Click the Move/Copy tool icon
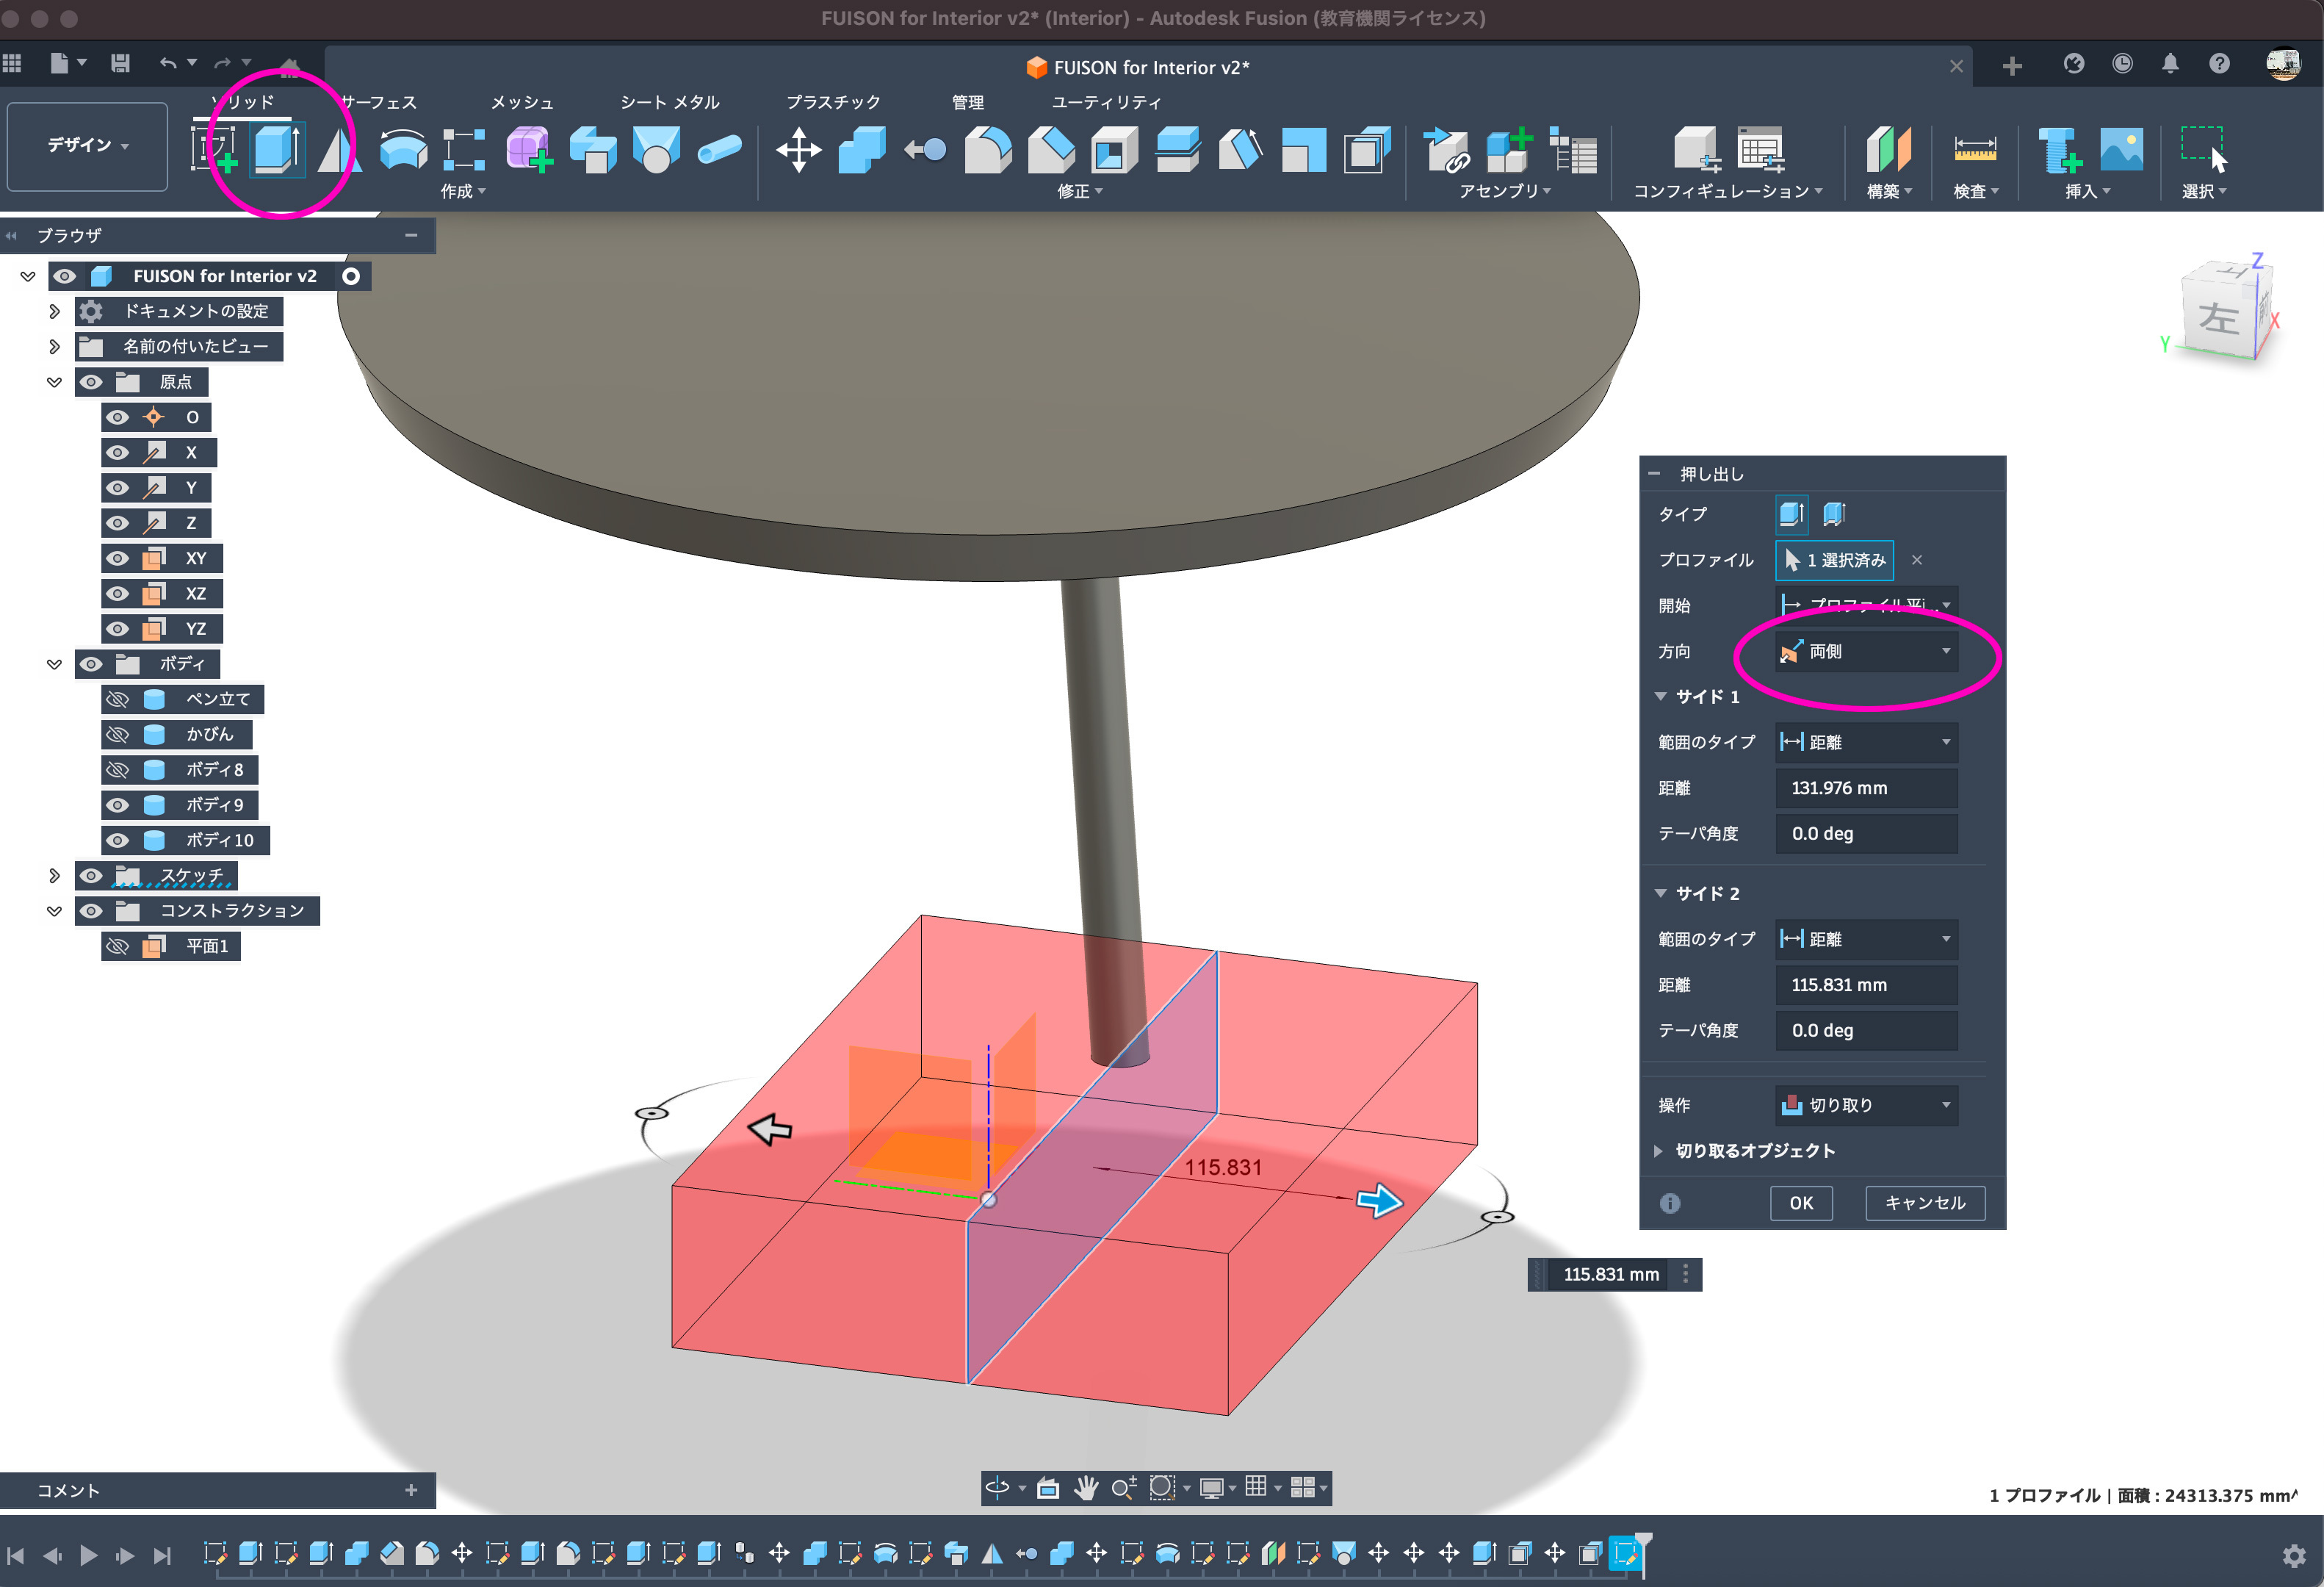The image size is (2324, 1587). point(799,150)
